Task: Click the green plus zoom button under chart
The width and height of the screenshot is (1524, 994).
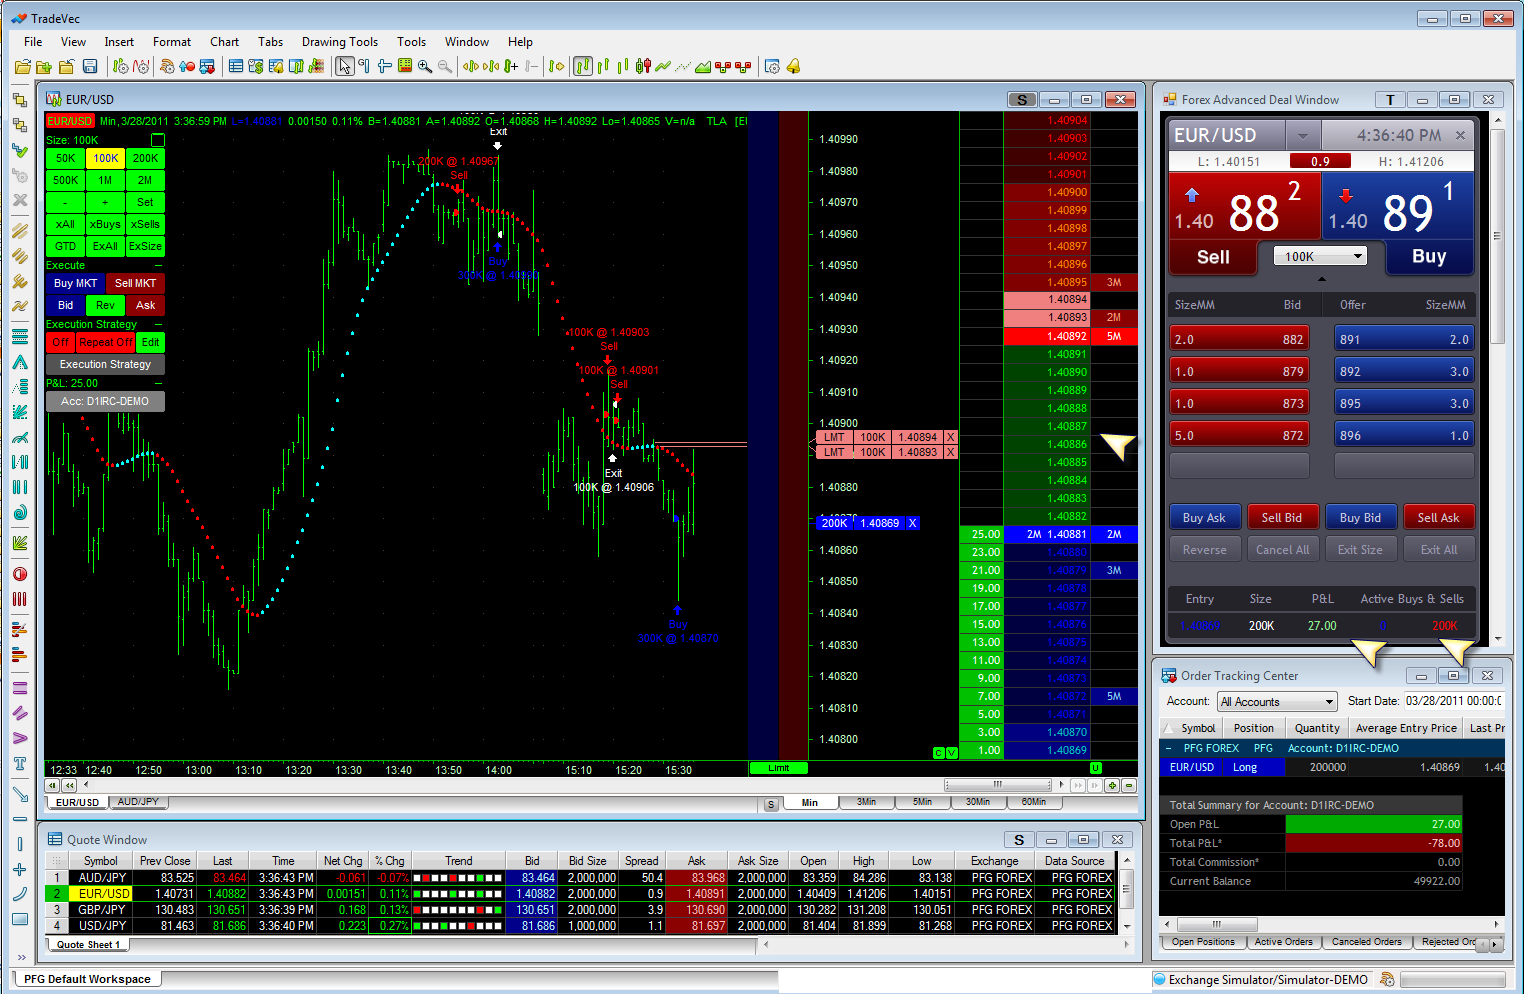Action: [1112, 786]
